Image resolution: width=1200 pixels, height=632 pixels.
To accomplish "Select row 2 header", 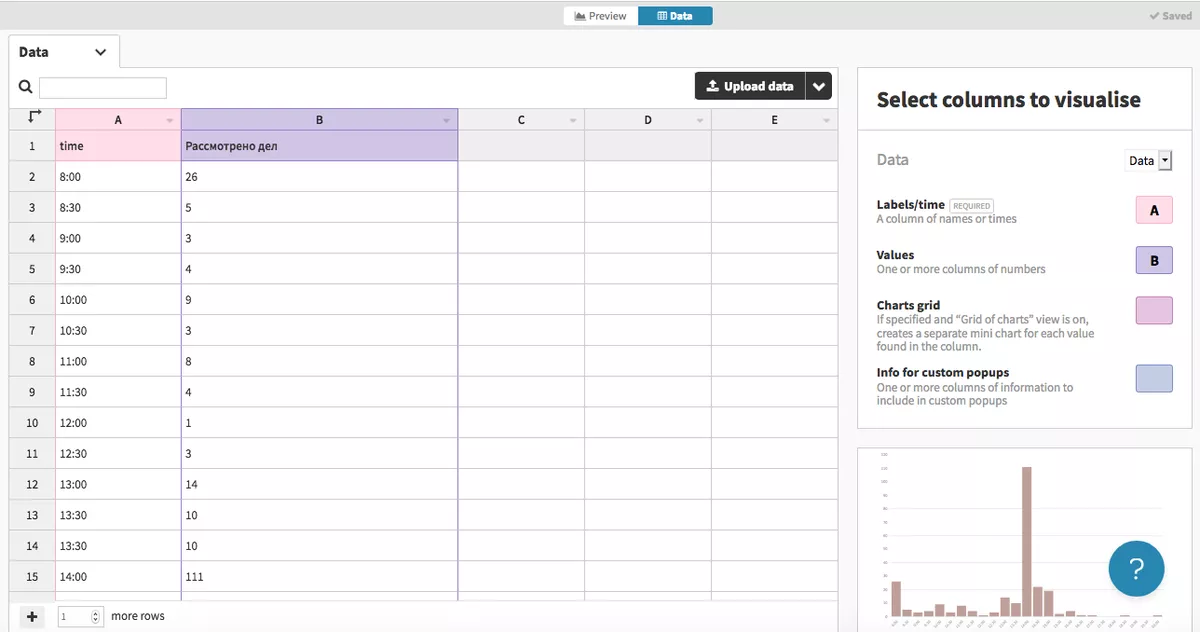I will point(32,177).
